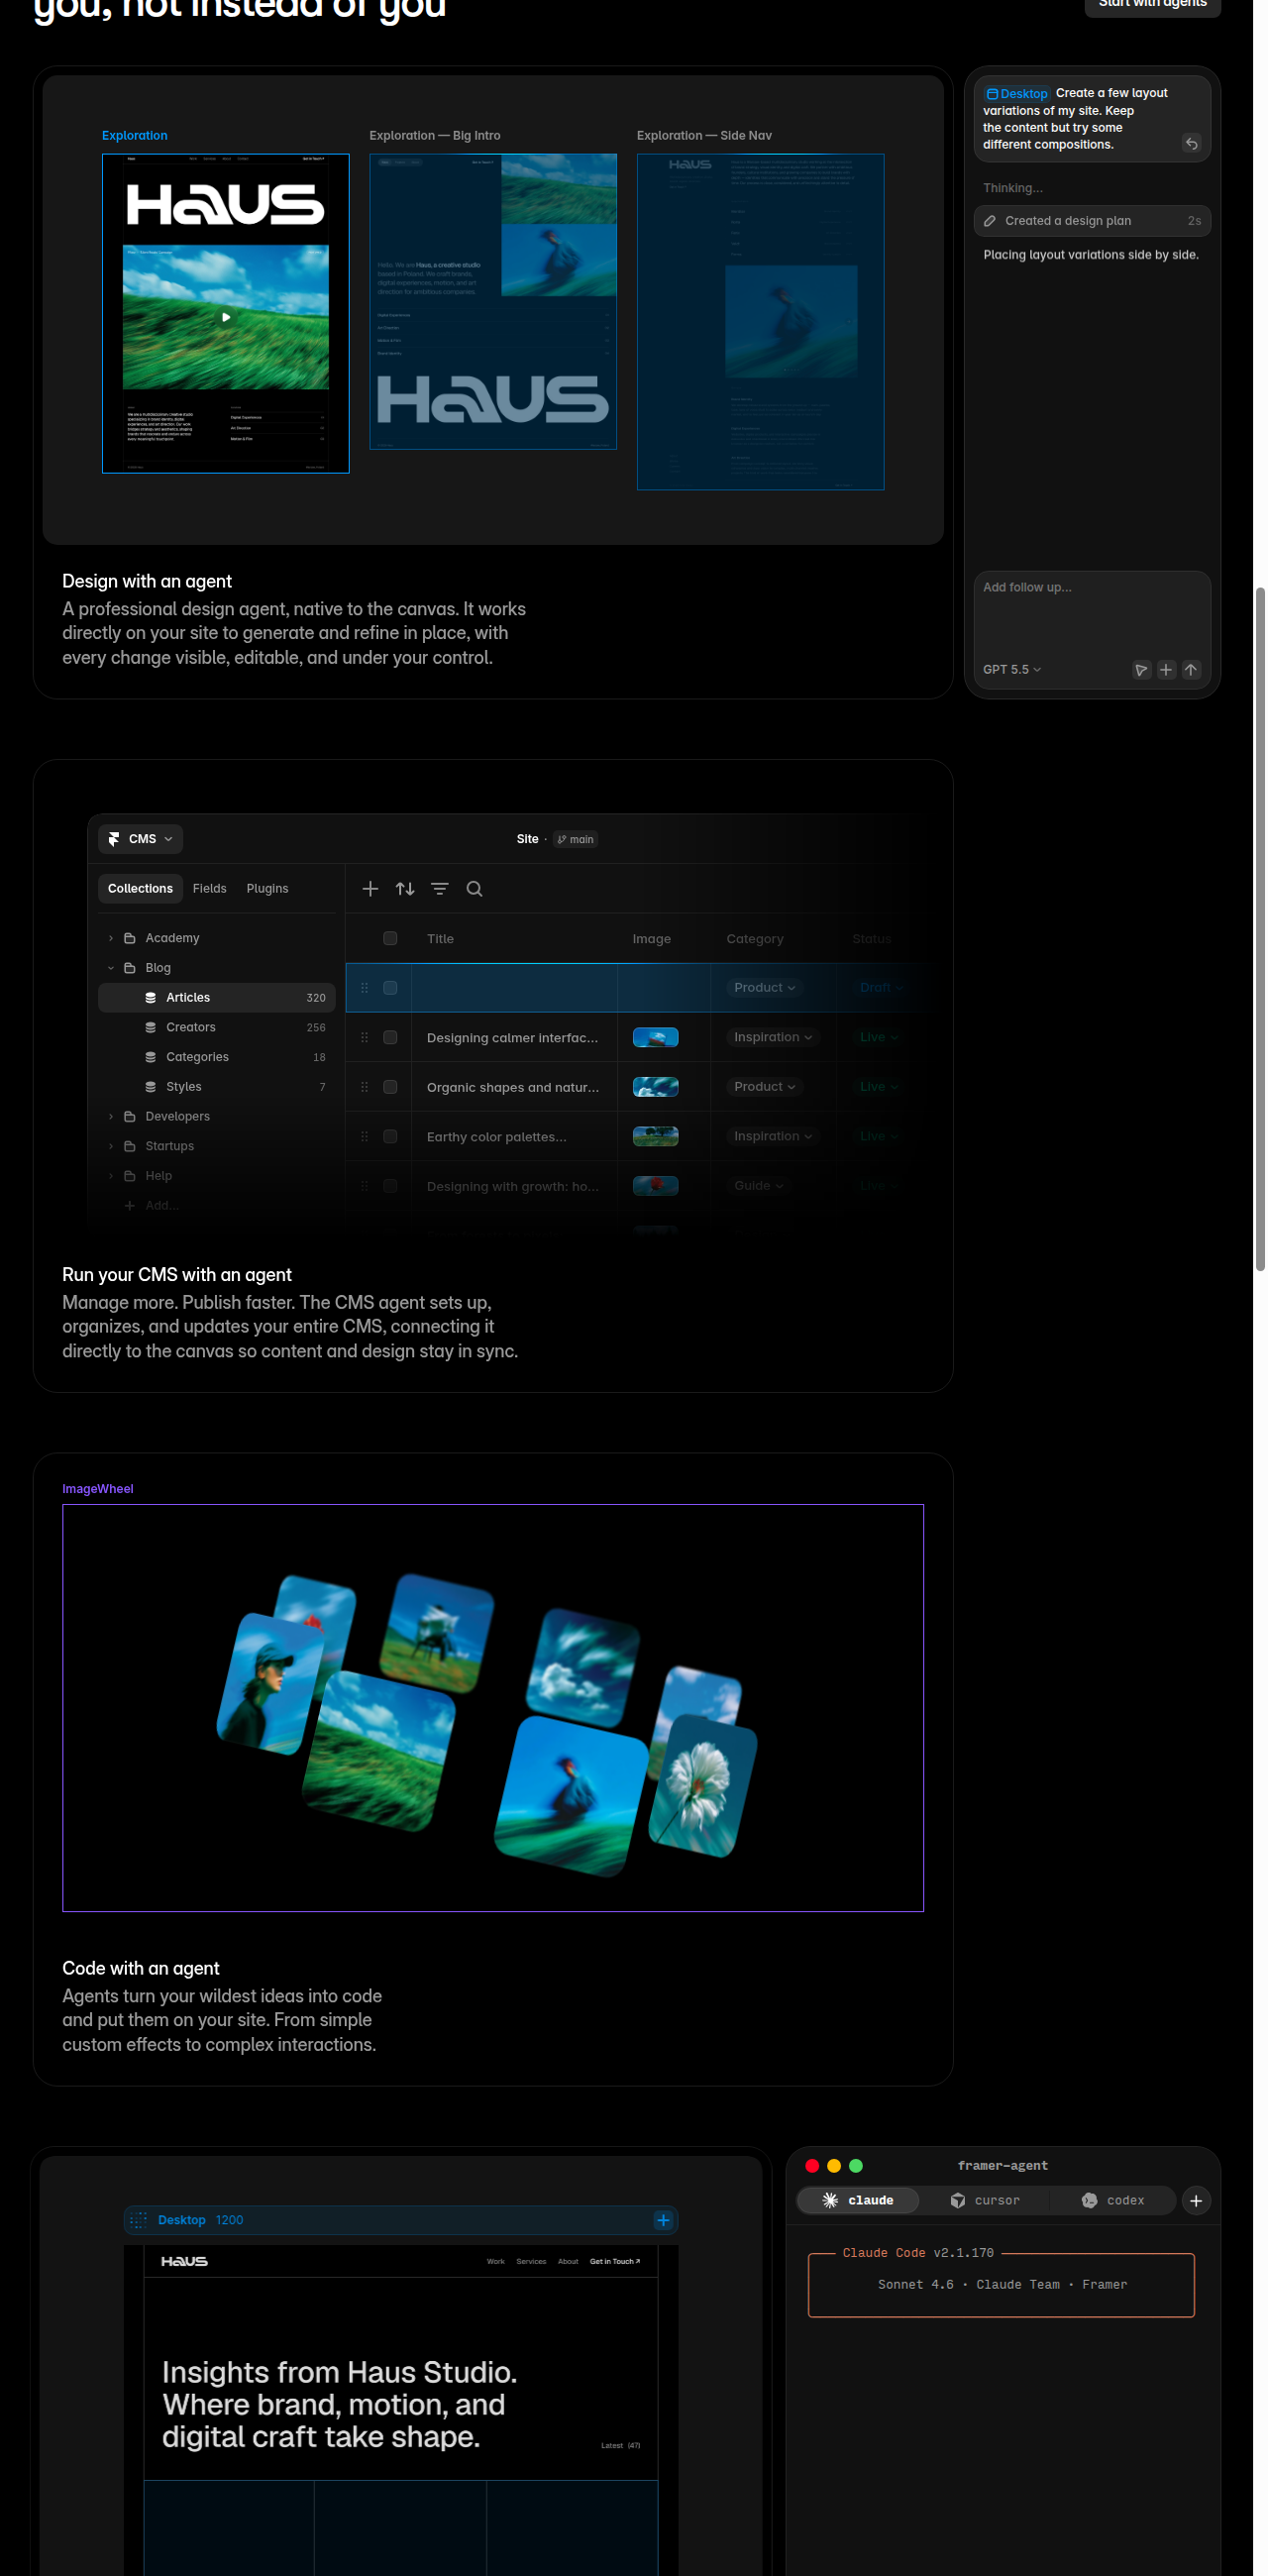Screen dimensions: 1268x2576
Task: Click the page vertical scrollbar thumb
Action: click(x=1260, y=930)
